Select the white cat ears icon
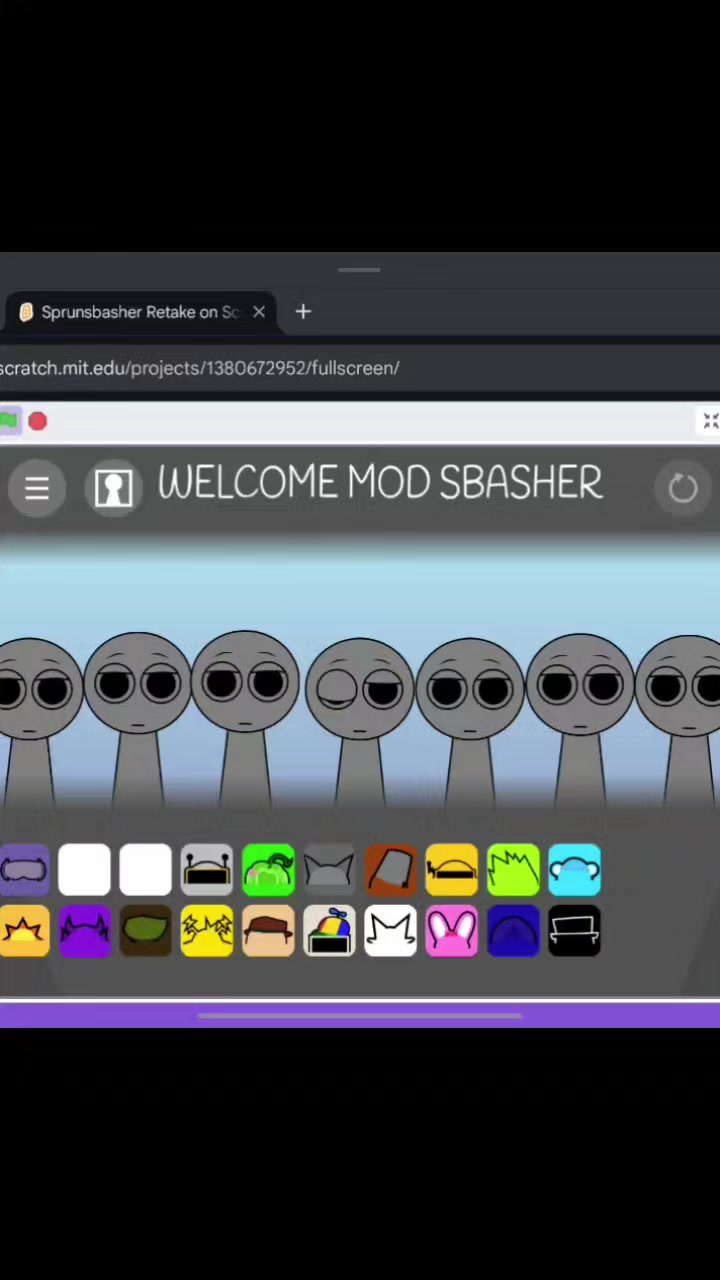The height and width of the screenshot is (1280, 720). [x=390, y=931]
